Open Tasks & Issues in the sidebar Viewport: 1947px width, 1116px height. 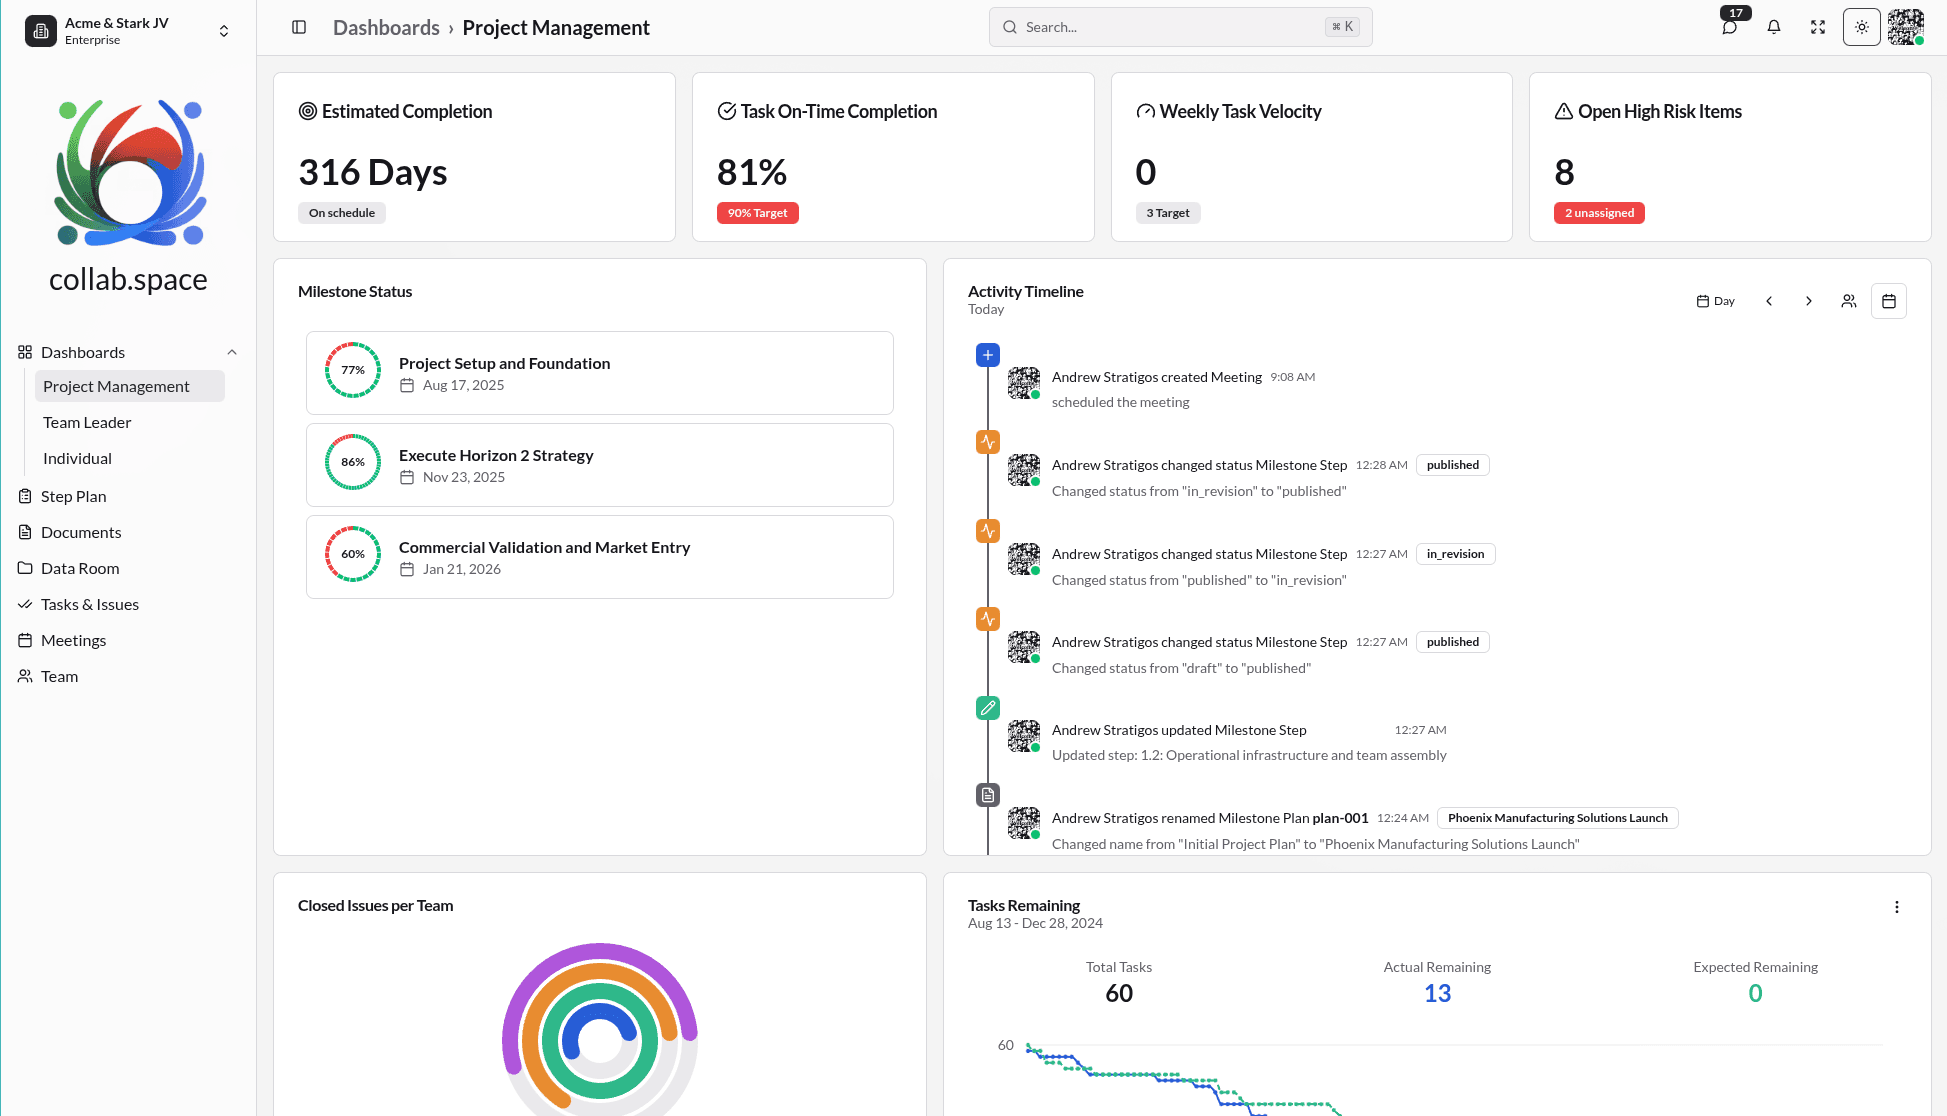[89, 604]
